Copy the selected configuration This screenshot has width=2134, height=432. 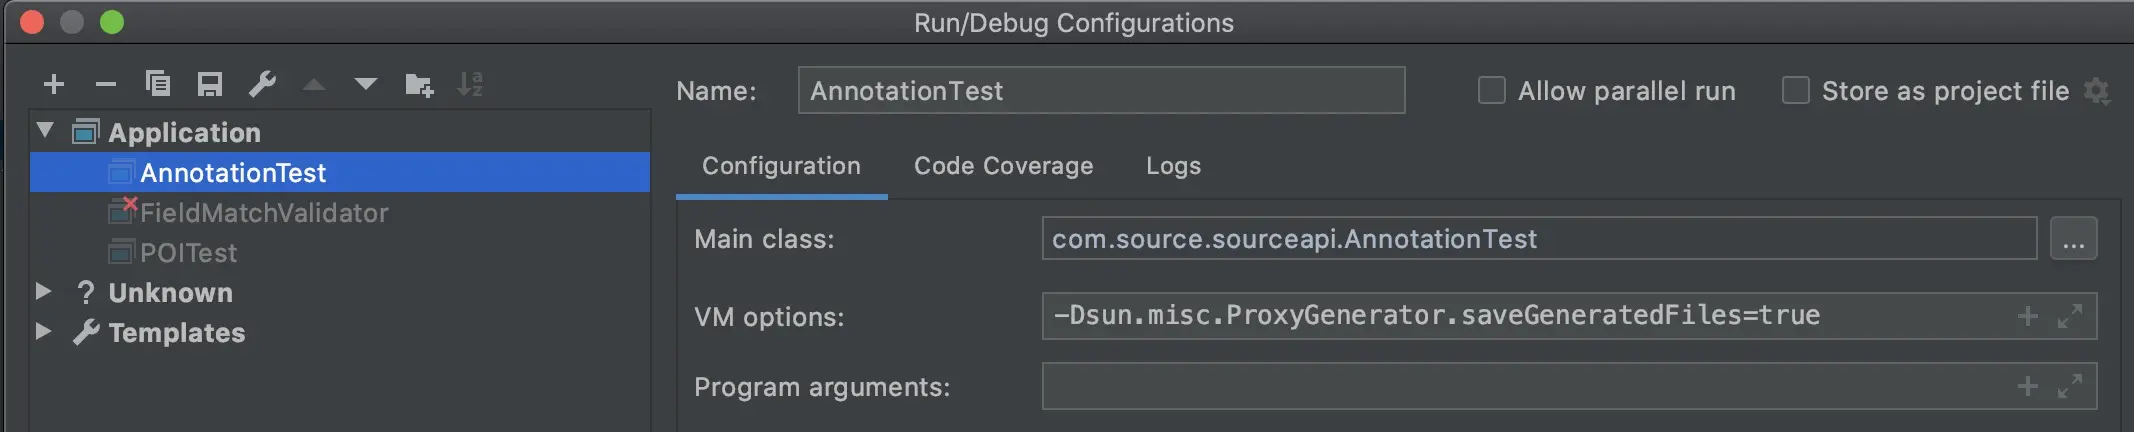point(158,84)
